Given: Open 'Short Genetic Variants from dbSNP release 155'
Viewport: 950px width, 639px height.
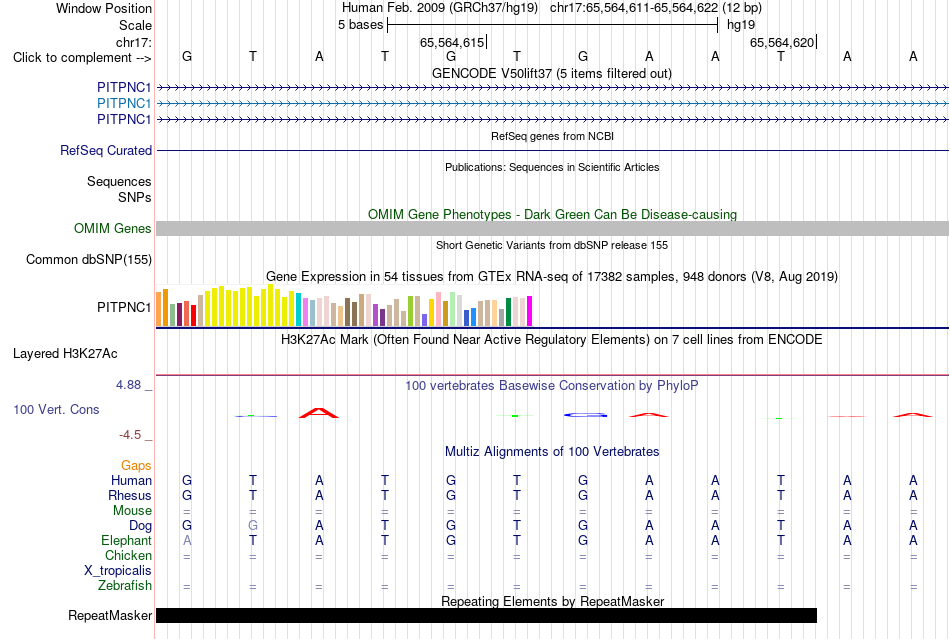Looking at the screenshot, I should pos(552,245).
